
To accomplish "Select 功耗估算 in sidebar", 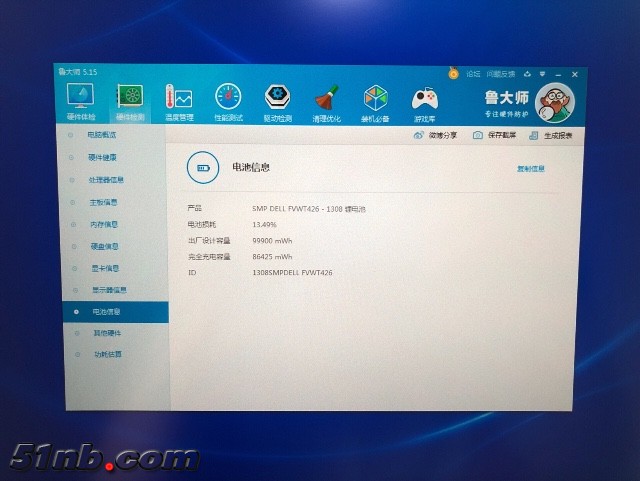I will [108, 354].
